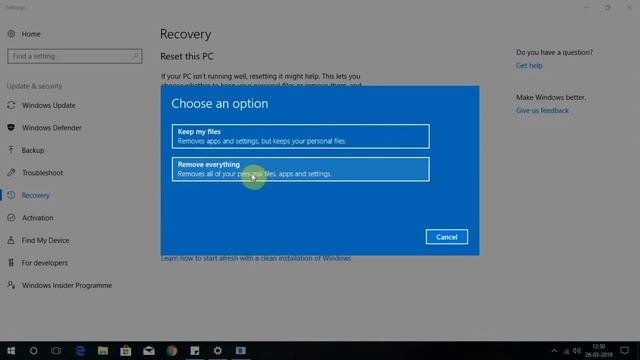This screenshot has height=360, width=640.
Task: Open File Explorer from taskbar
Action: click(103, 351)
